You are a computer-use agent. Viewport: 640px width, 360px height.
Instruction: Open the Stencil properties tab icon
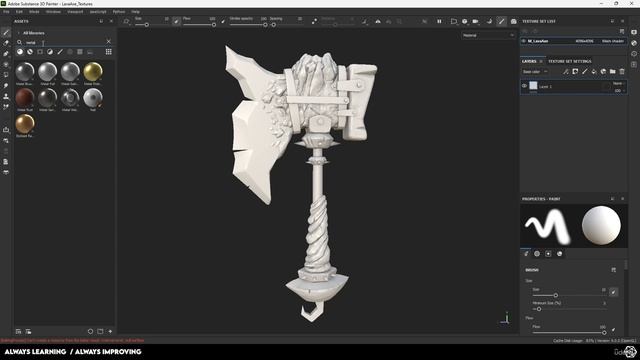[x=548, y=254]
